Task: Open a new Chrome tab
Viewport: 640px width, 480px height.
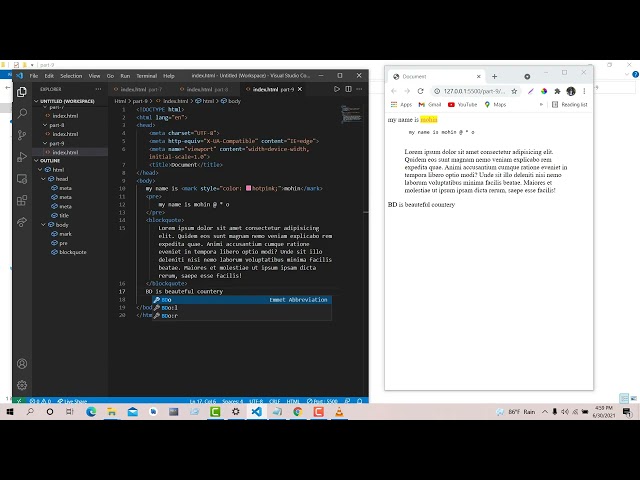Action: [494, 76]
